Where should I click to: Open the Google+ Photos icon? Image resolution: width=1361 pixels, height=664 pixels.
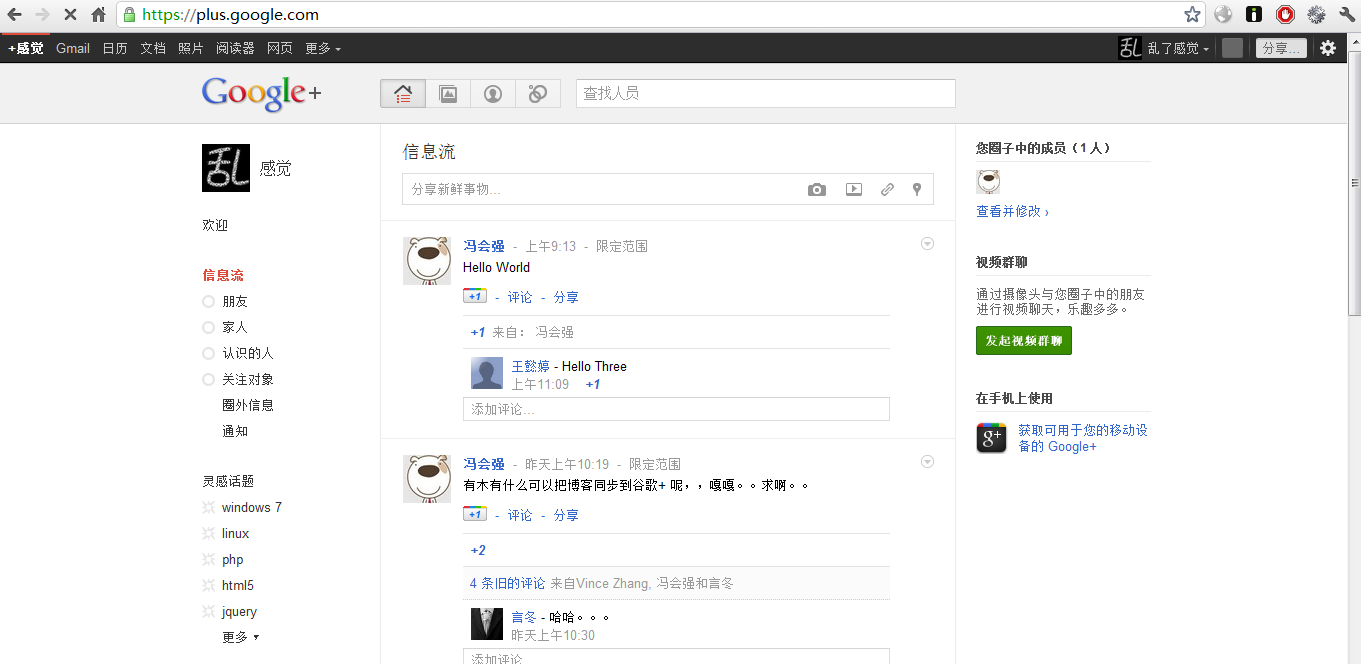[448, 94]
